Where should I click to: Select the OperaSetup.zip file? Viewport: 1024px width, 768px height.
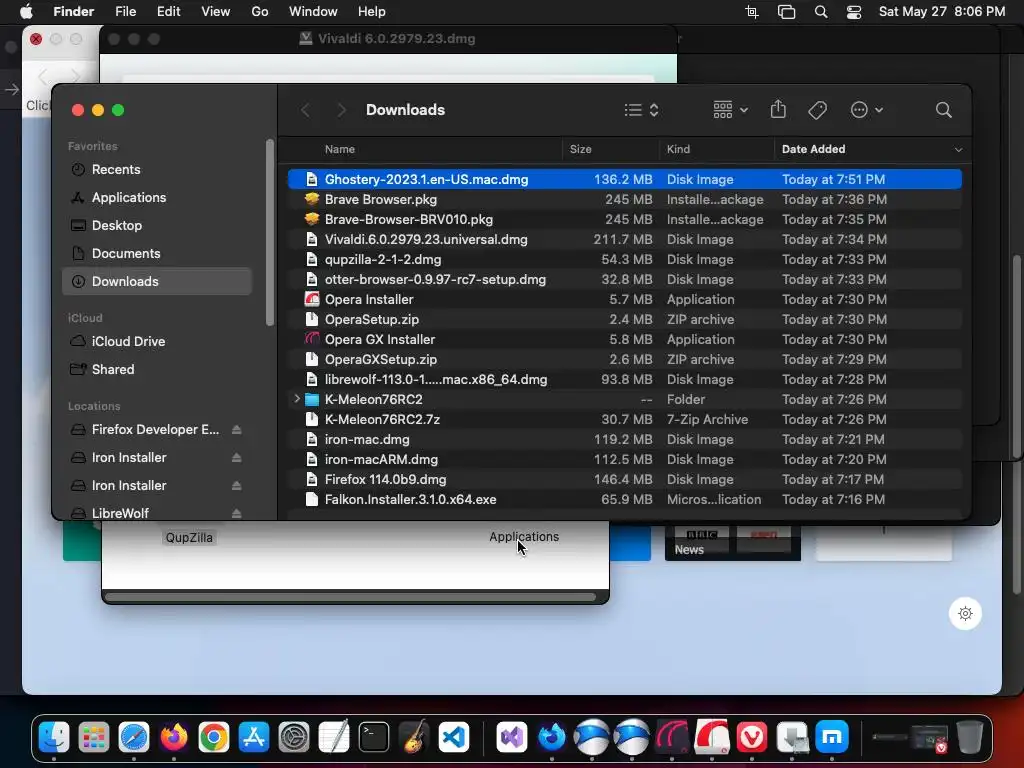[x=624, y=319]
